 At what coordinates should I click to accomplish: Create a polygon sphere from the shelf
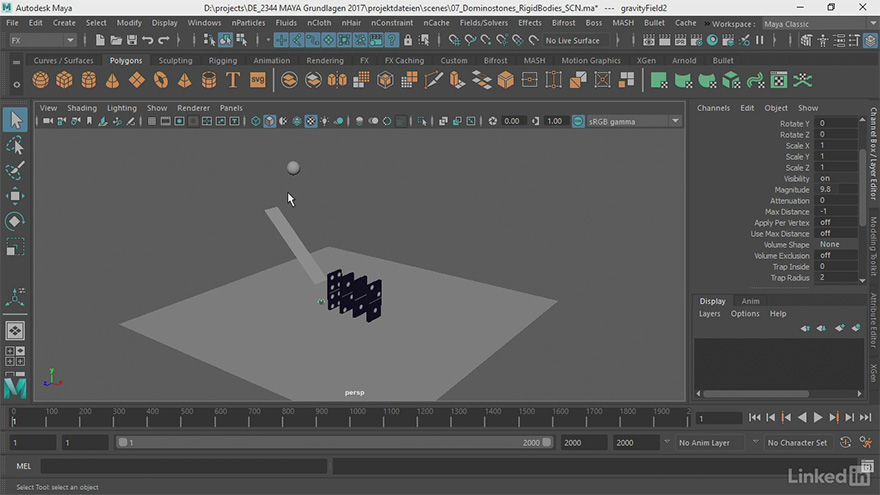coord(40,80)
